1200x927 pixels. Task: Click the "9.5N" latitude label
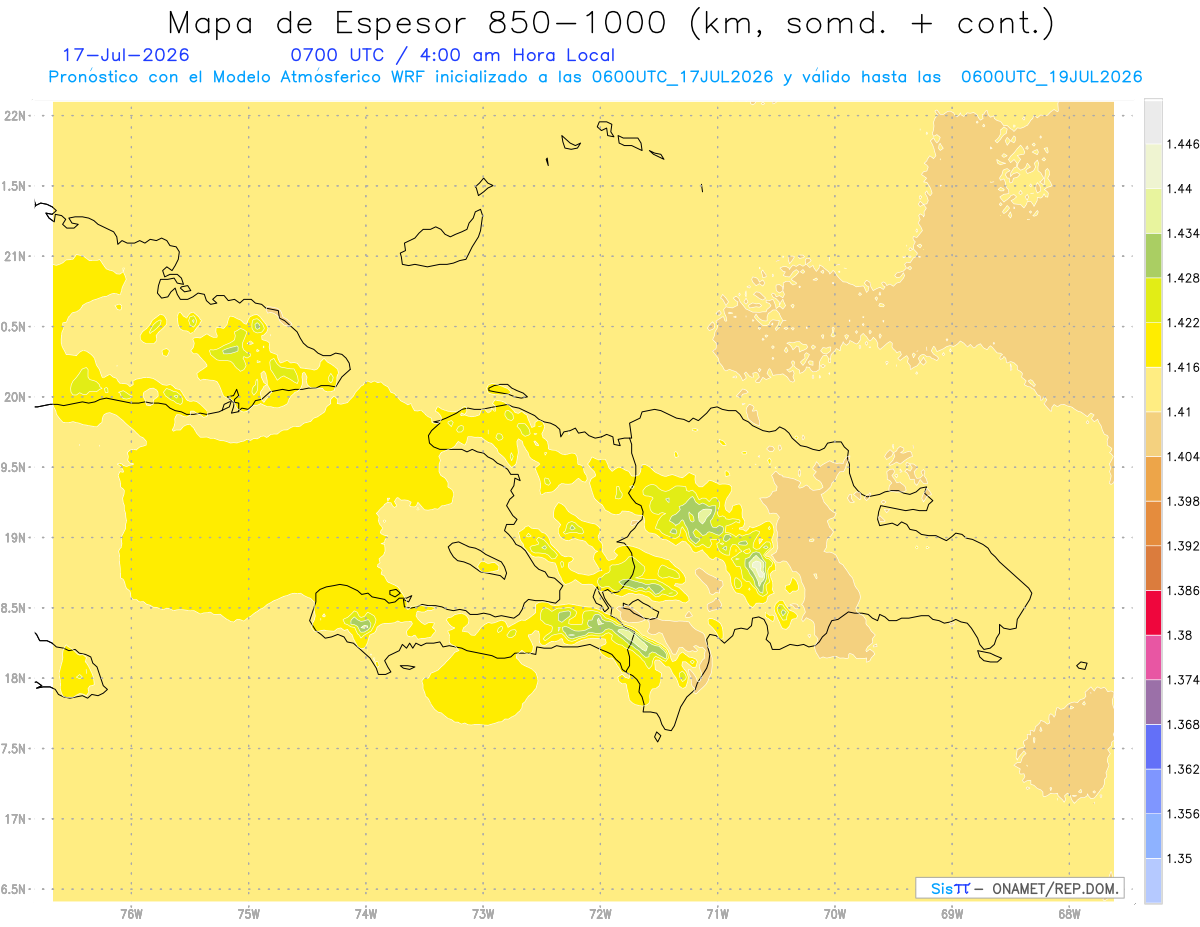pyautogui.click(x=13, y=467)
